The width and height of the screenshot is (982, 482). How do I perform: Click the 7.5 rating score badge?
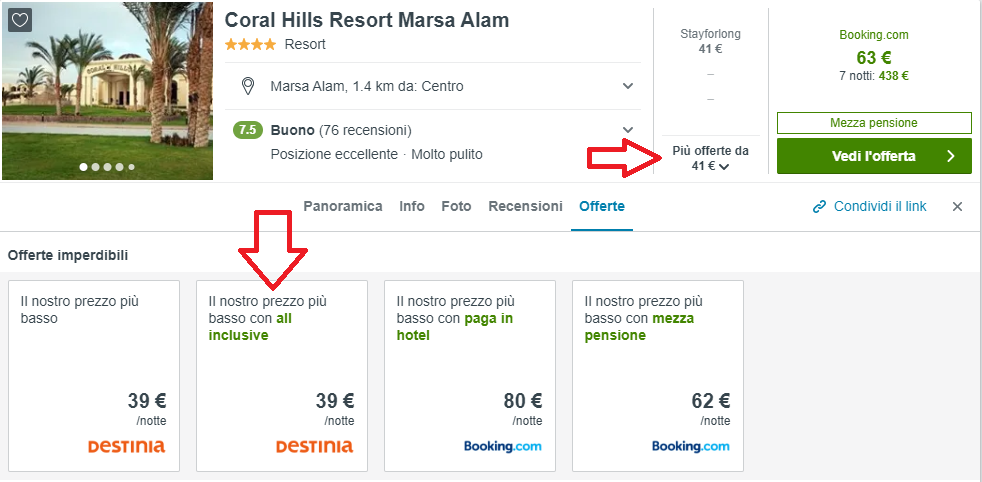pyautogui.click(x=248, y=130)
